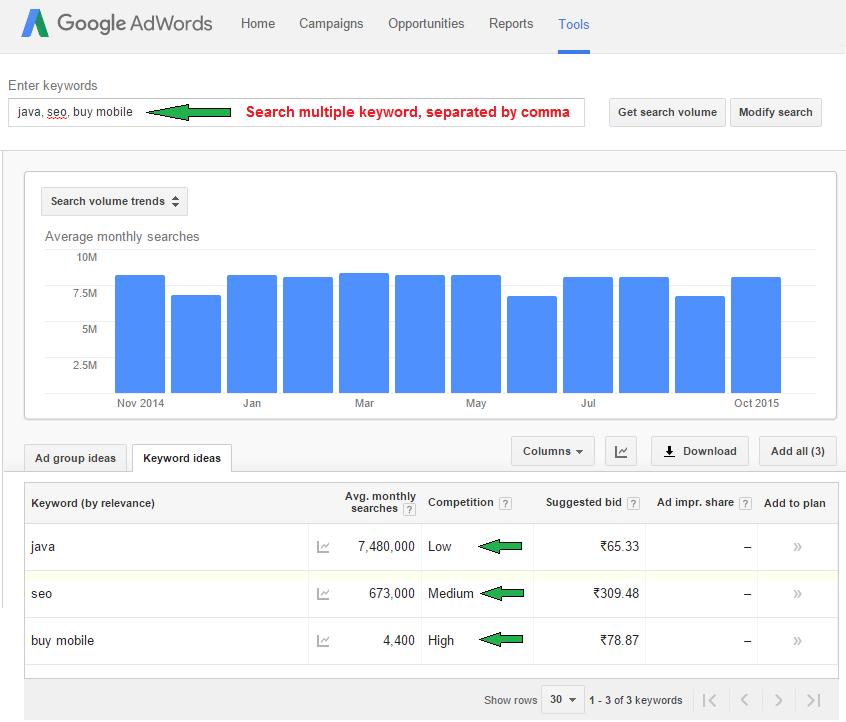Show trend chart icon for seo

[x=323, y=594]
